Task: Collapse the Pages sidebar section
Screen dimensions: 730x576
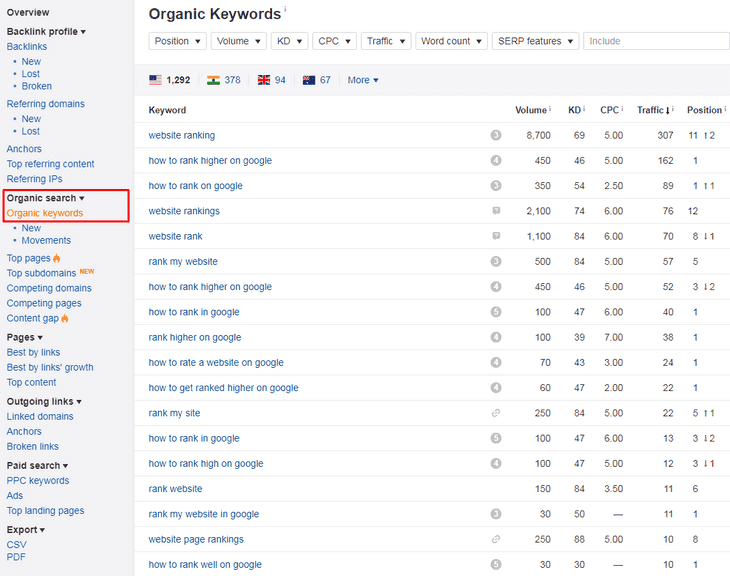Action: click(25, 337)
